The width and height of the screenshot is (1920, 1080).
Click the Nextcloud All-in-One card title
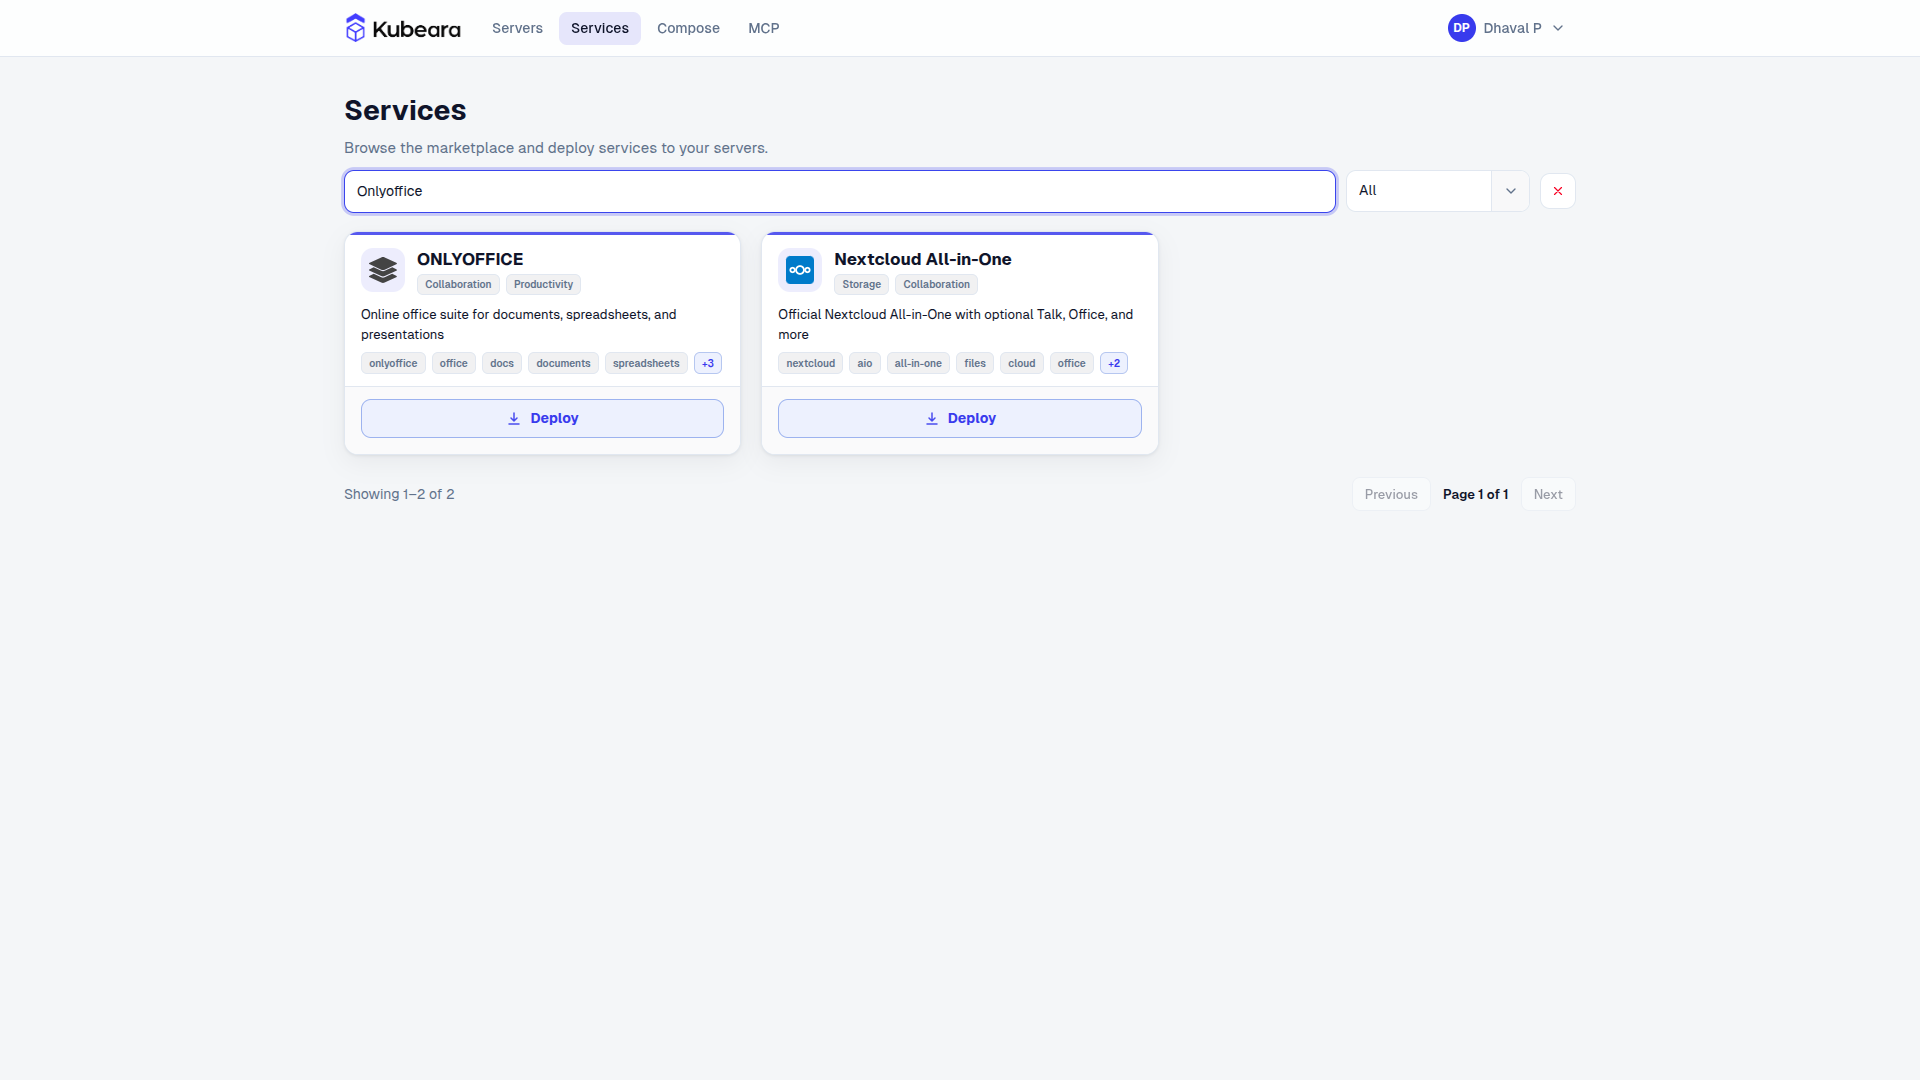pos(923,259)
